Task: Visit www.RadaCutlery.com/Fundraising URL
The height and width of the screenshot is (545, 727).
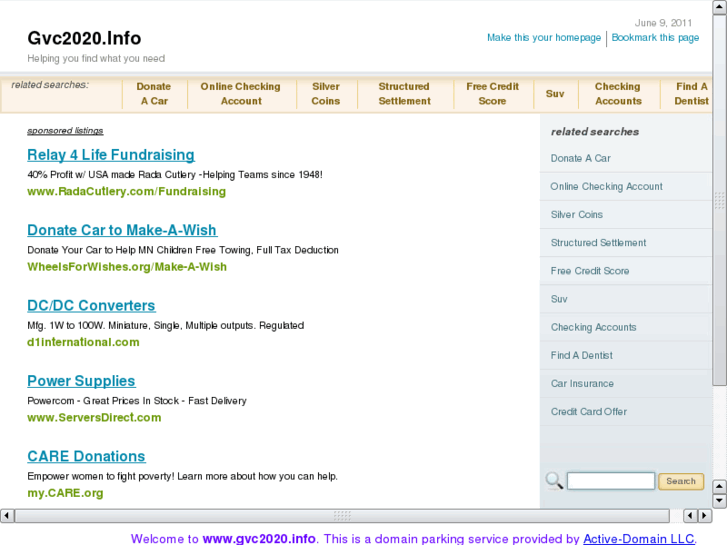Action: tap(127, 192)
